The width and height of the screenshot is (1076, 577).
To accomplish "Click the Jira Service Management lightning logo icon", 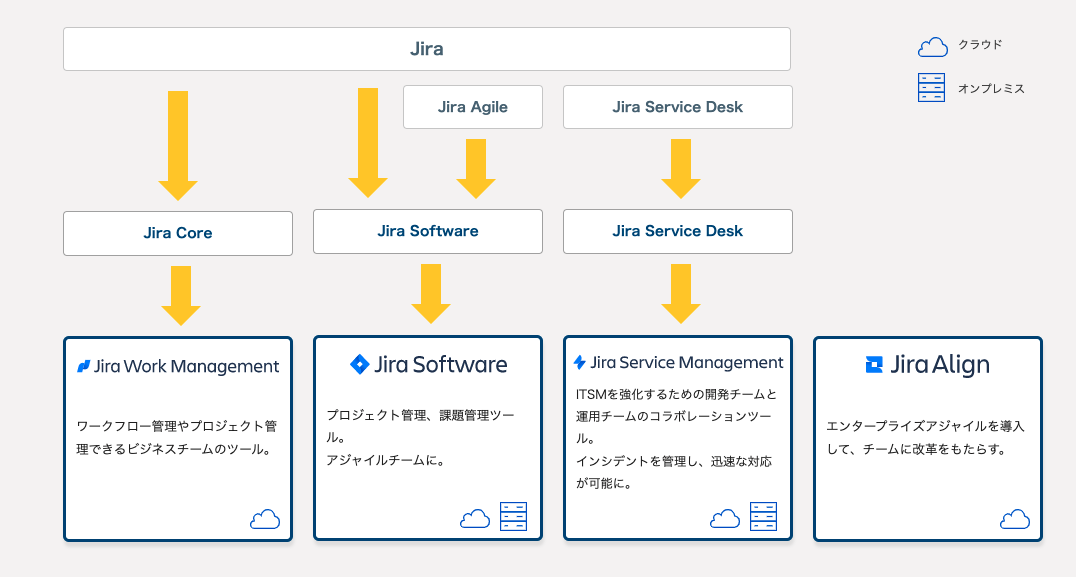I will (x=580, y=362).
